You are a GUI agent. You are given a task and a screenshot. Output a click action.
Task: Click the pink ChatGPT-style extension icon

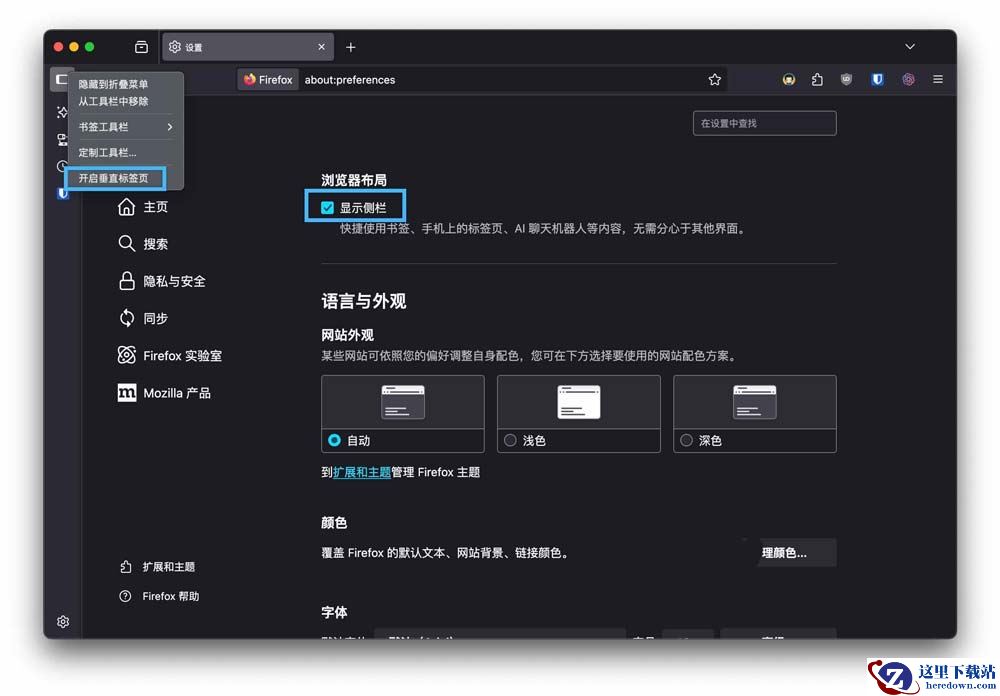point(908,80)
